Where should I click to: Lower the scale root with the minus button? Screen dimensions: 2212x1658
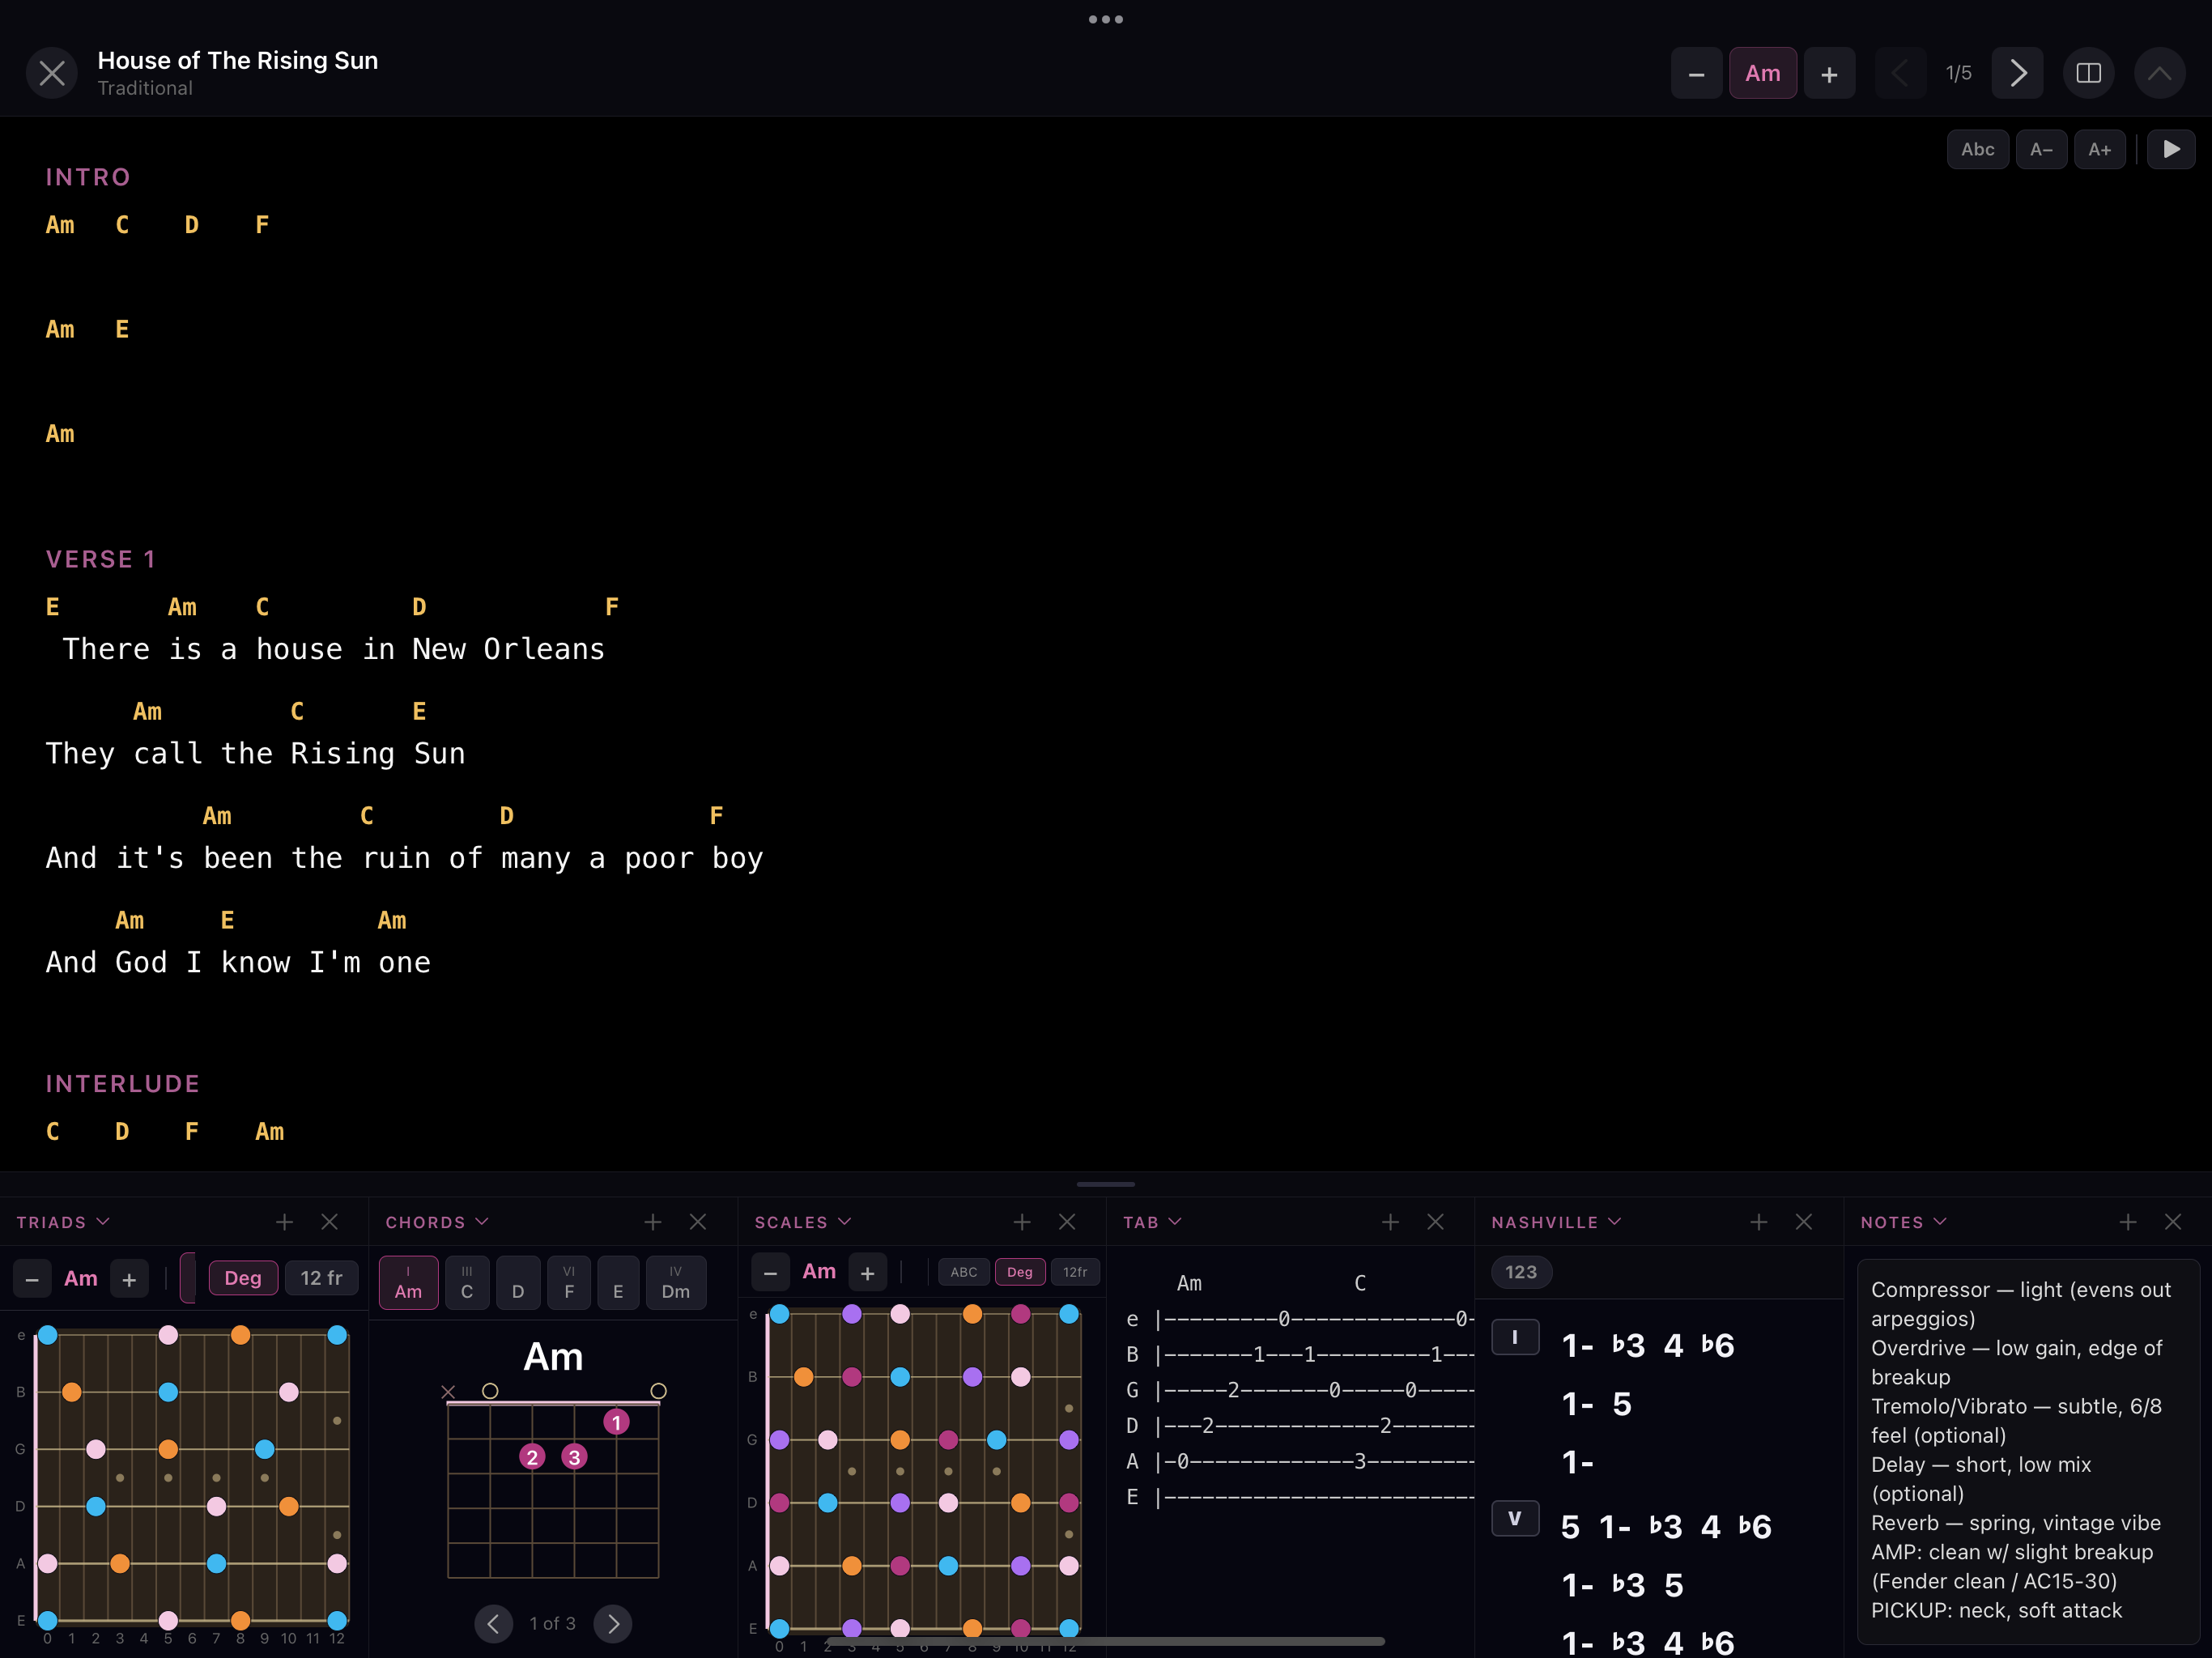pos(770,1273)
